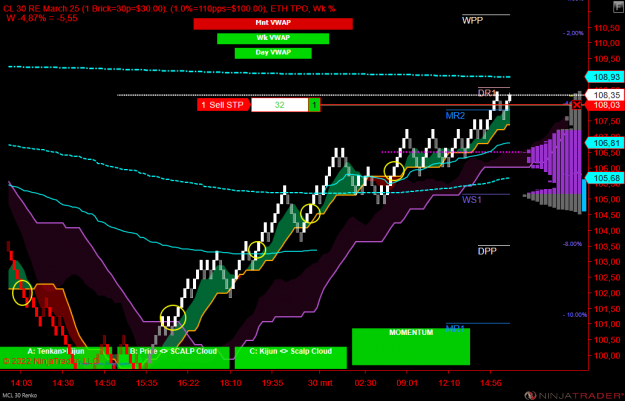
Task: Click the NinjaTrader logo at bottom right
Action: point(574,395)
